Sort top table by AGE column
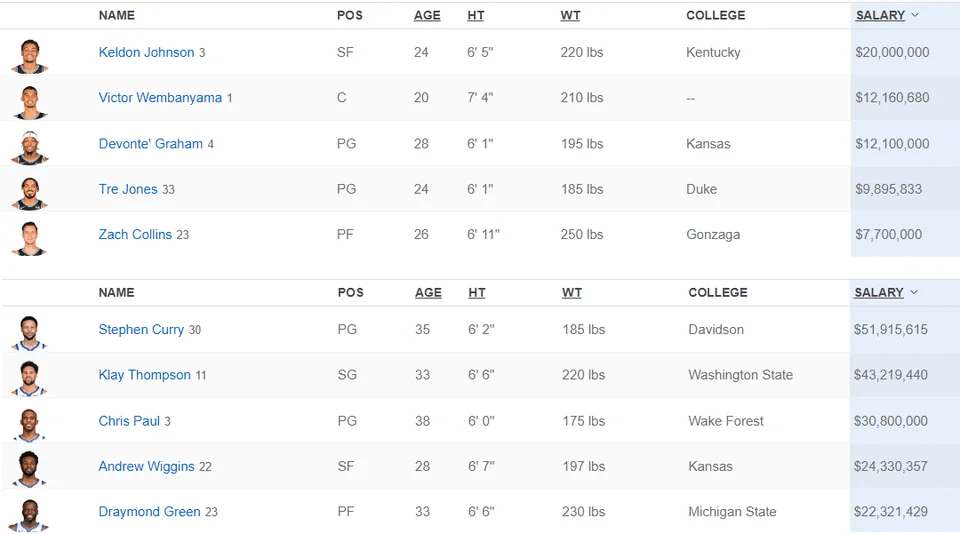 427,15
